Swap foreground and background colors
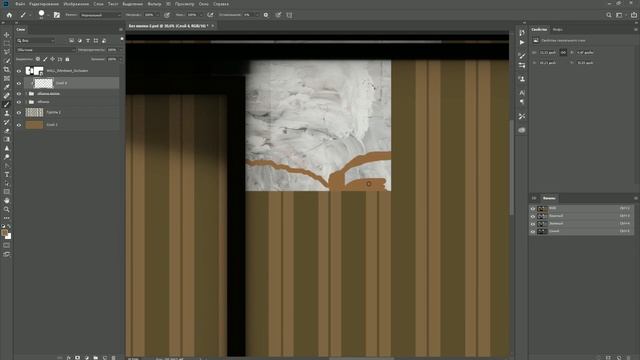The height and width of the screenshot is (360, 640). pos(9,226)
